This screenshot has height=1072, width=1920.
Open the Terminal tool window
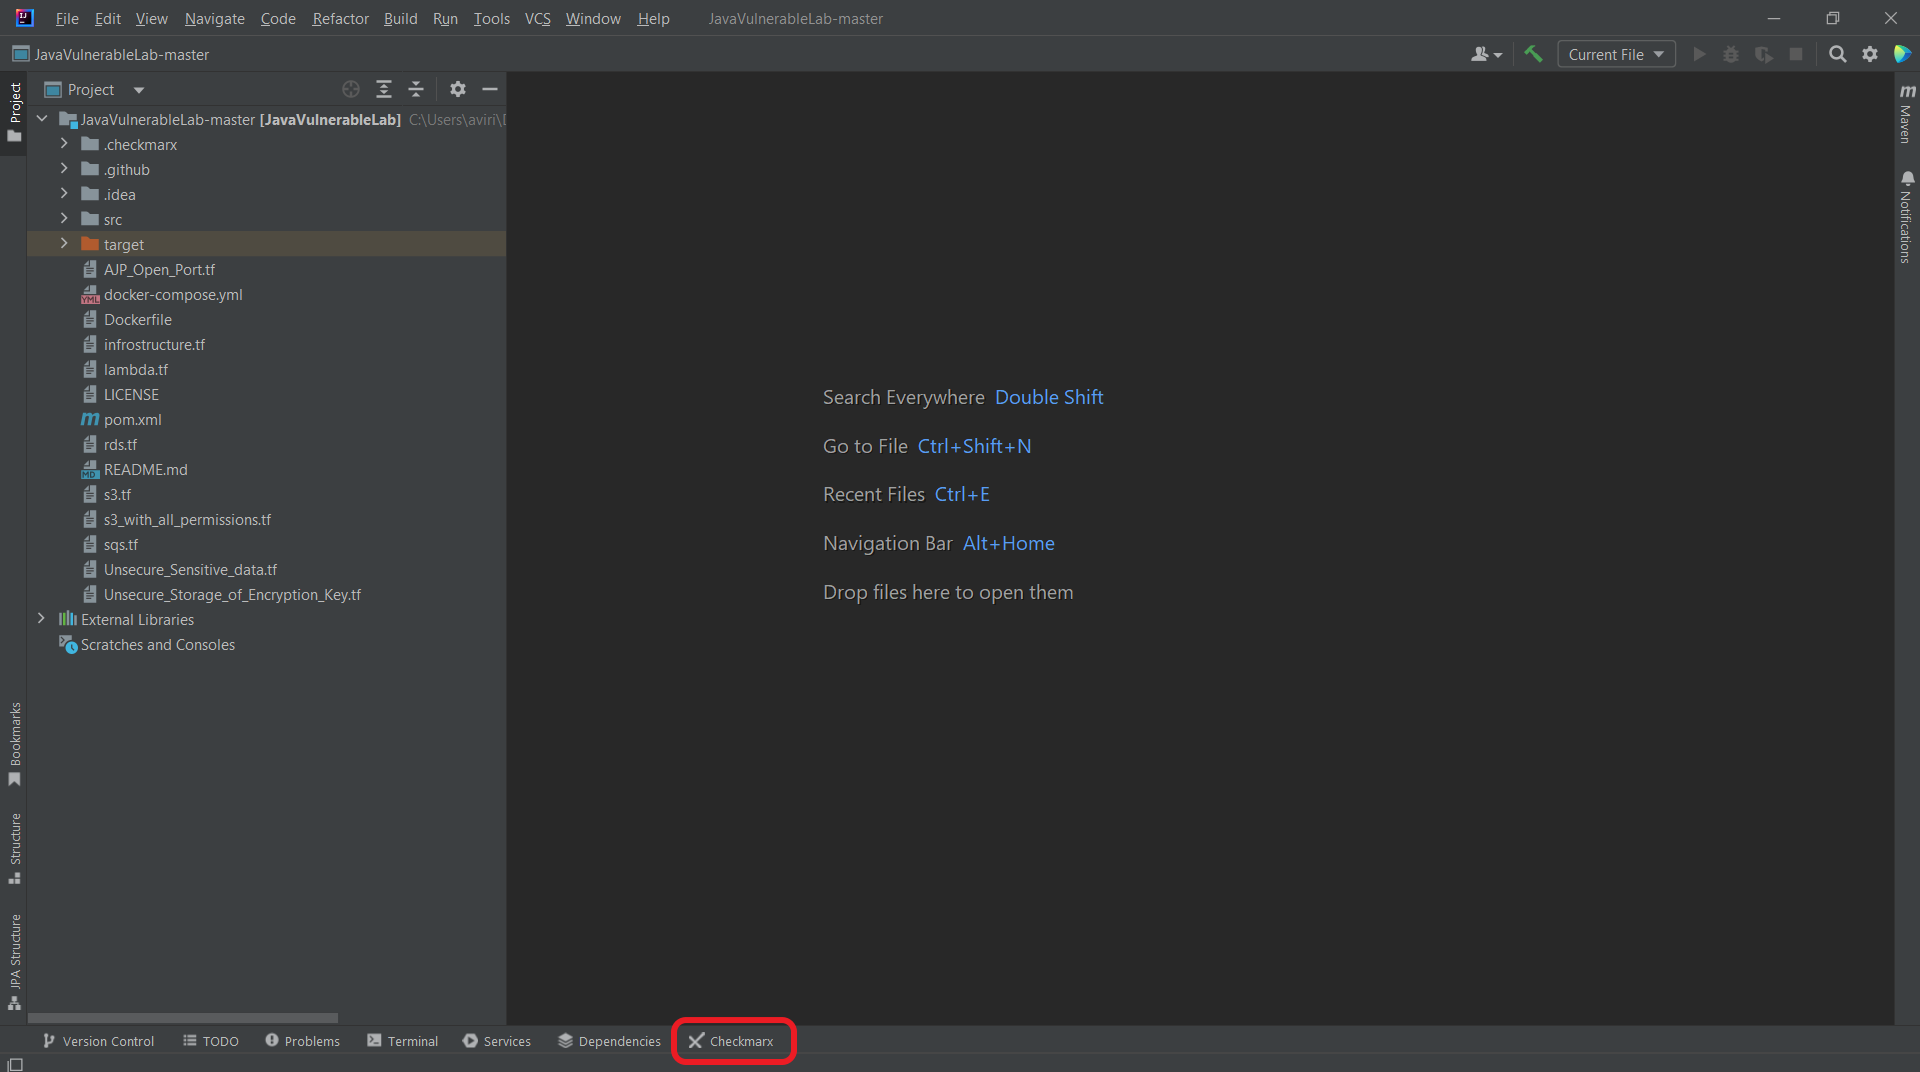pos(403,1041)
